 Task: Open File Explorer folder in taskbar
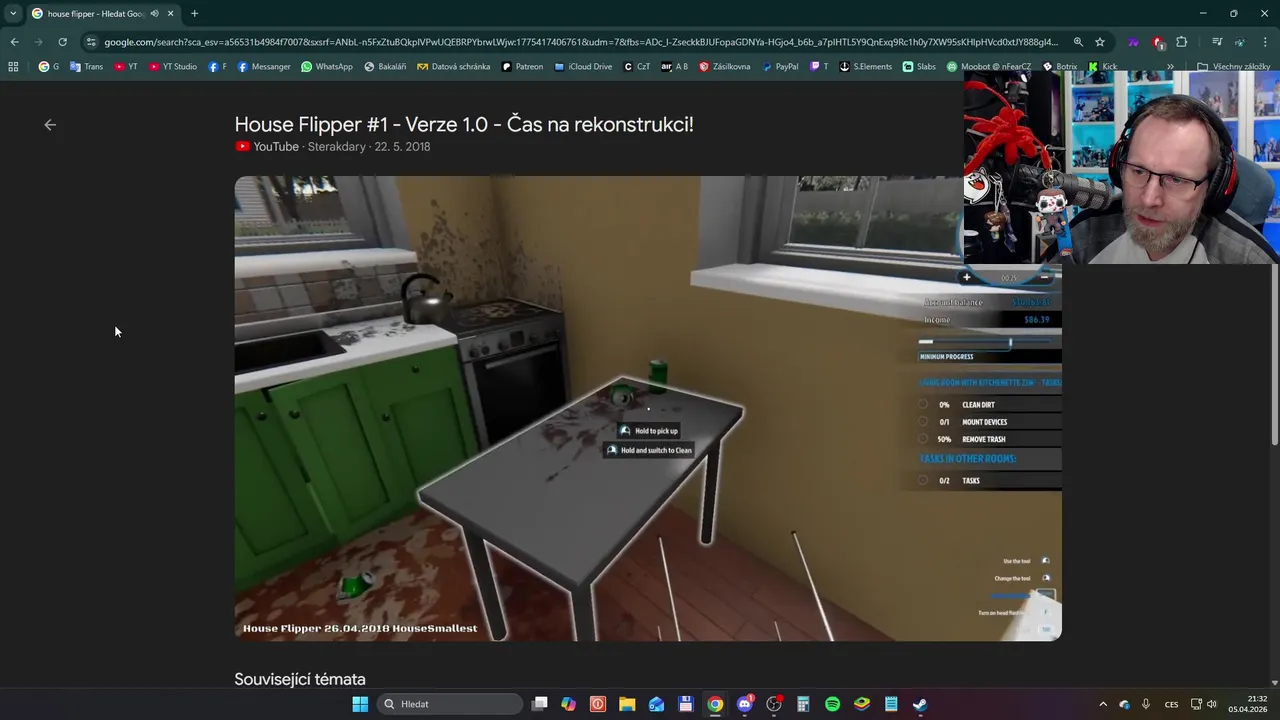coord(627,704)
